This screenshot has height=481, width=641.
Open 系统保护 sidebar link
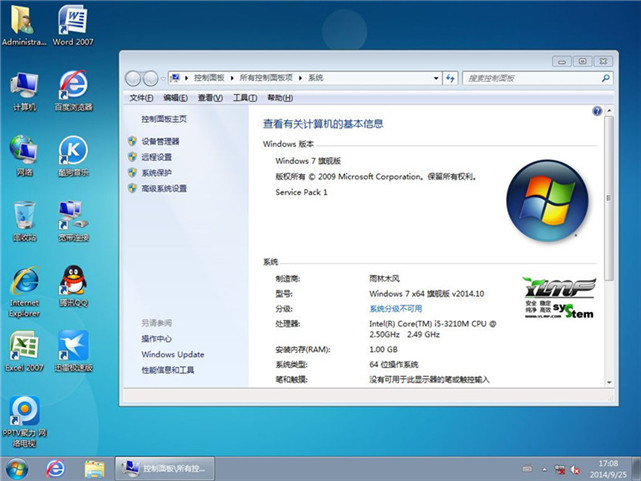point(157,172)
